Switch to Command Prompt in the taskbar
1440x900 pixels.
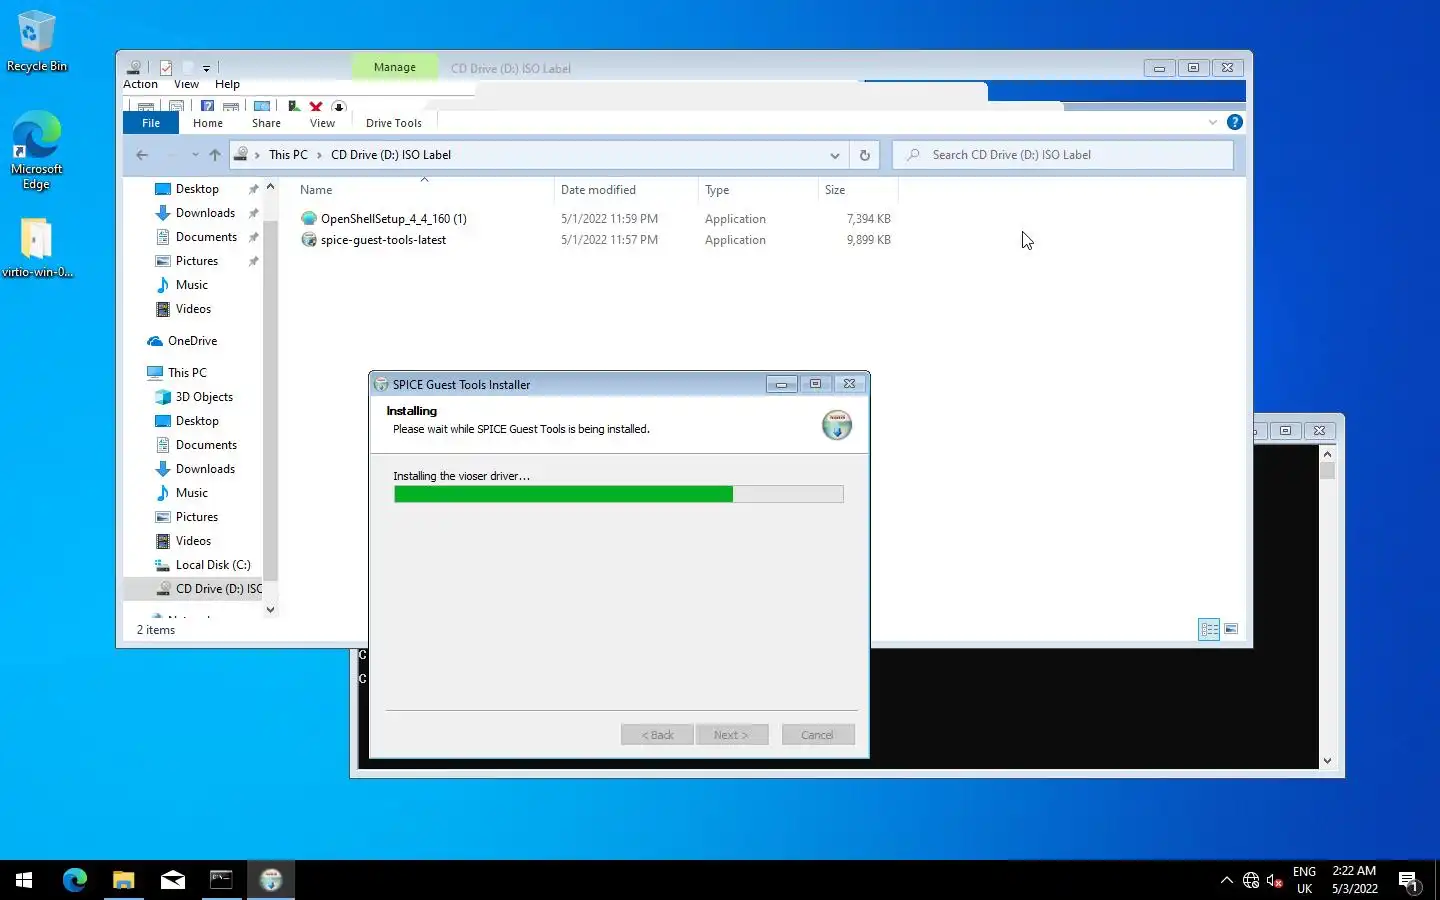pos(221,880)
